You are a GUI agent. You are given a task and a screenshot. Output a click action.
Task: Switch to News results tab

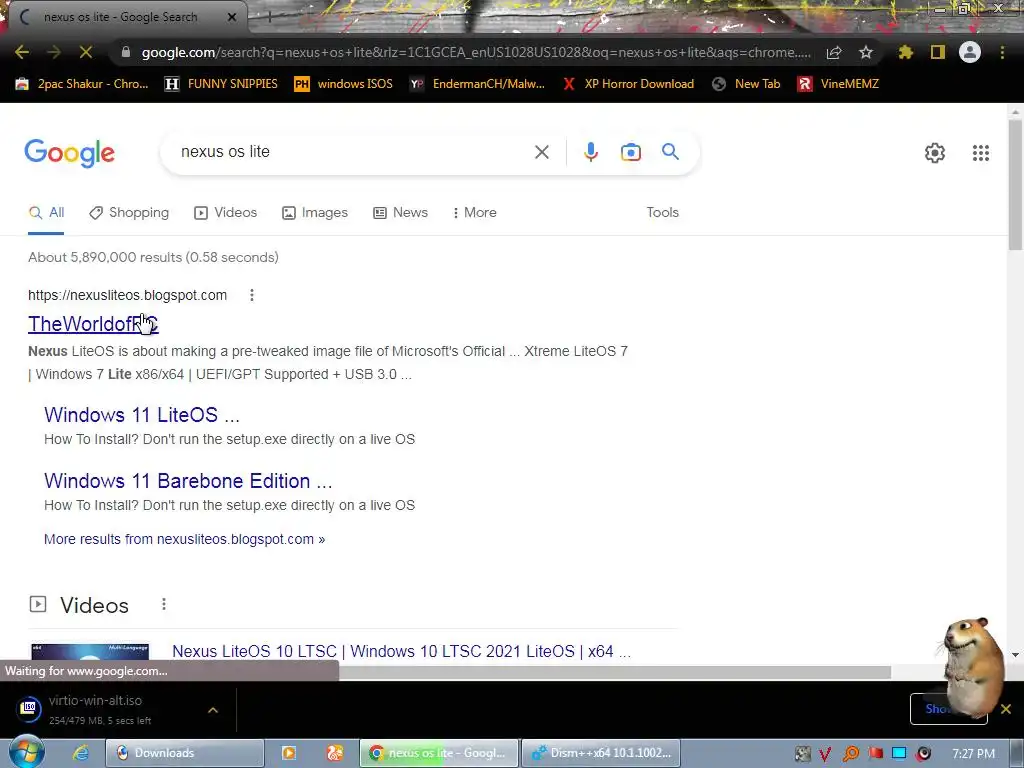click(x=400, y=212)
